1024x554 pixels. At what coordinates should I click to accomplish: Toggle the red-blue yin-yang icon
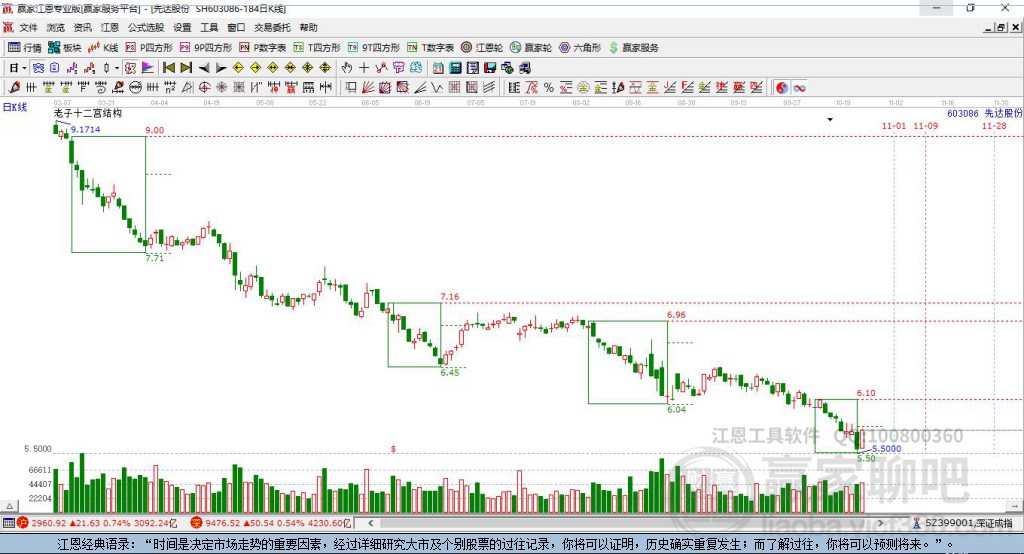(782, 88)
